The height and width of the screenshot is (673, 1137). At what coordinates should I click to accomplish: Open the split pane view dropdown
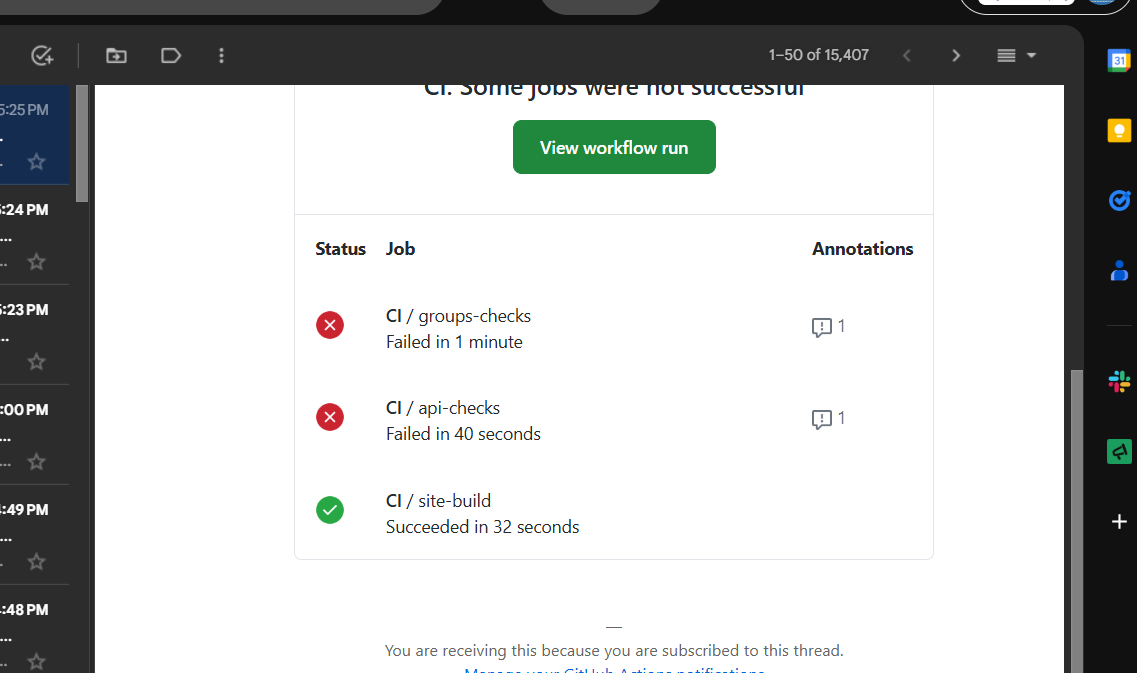pyautogui.click(x=1015, y=55)
